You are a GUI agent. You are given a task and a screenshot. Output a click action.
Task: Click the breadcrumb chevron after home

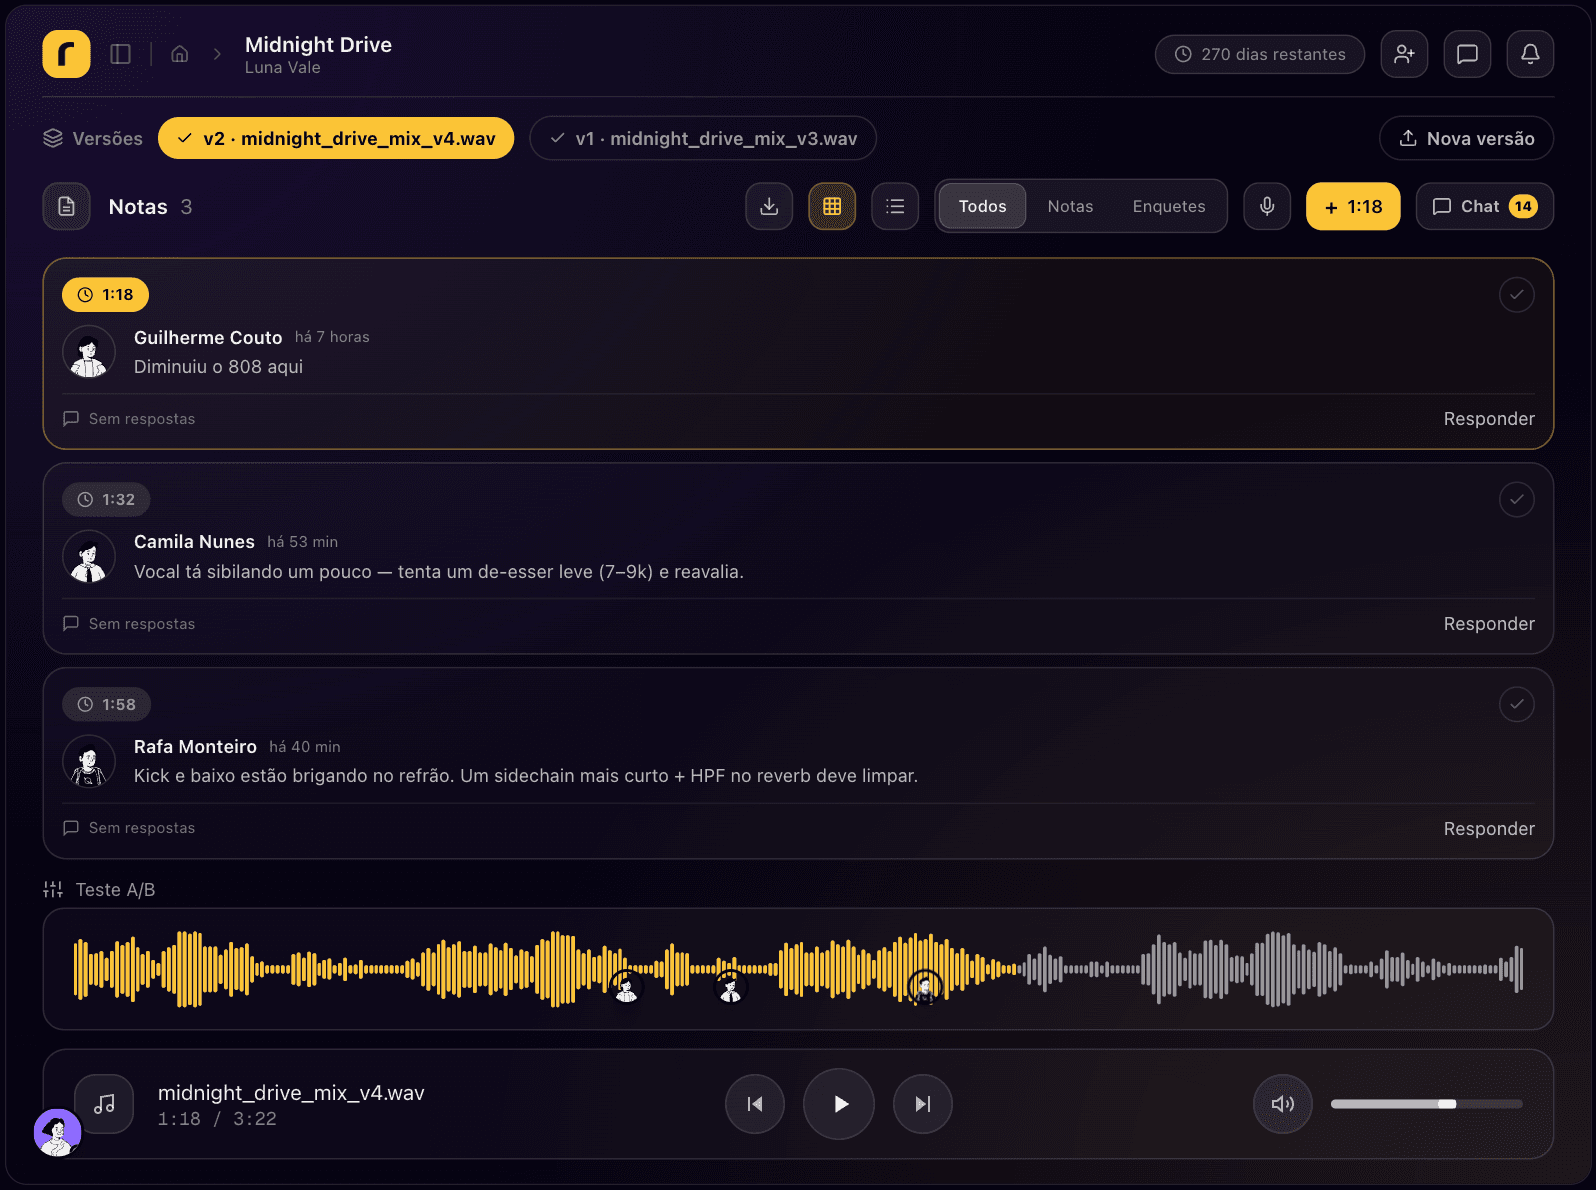tap(217, 54)
